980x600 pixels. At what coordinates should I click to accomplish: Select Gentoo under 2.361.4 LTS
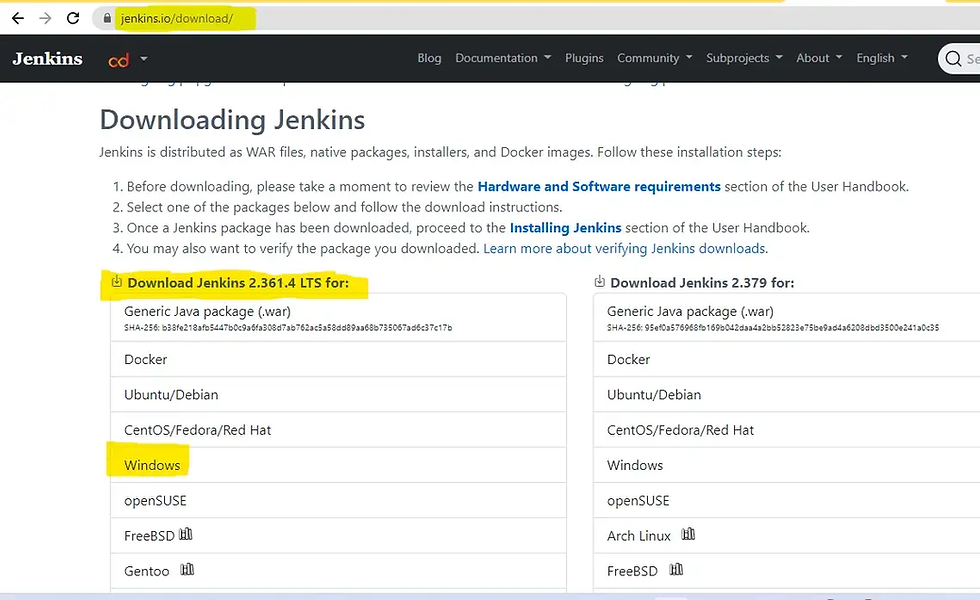click(338, 571)
